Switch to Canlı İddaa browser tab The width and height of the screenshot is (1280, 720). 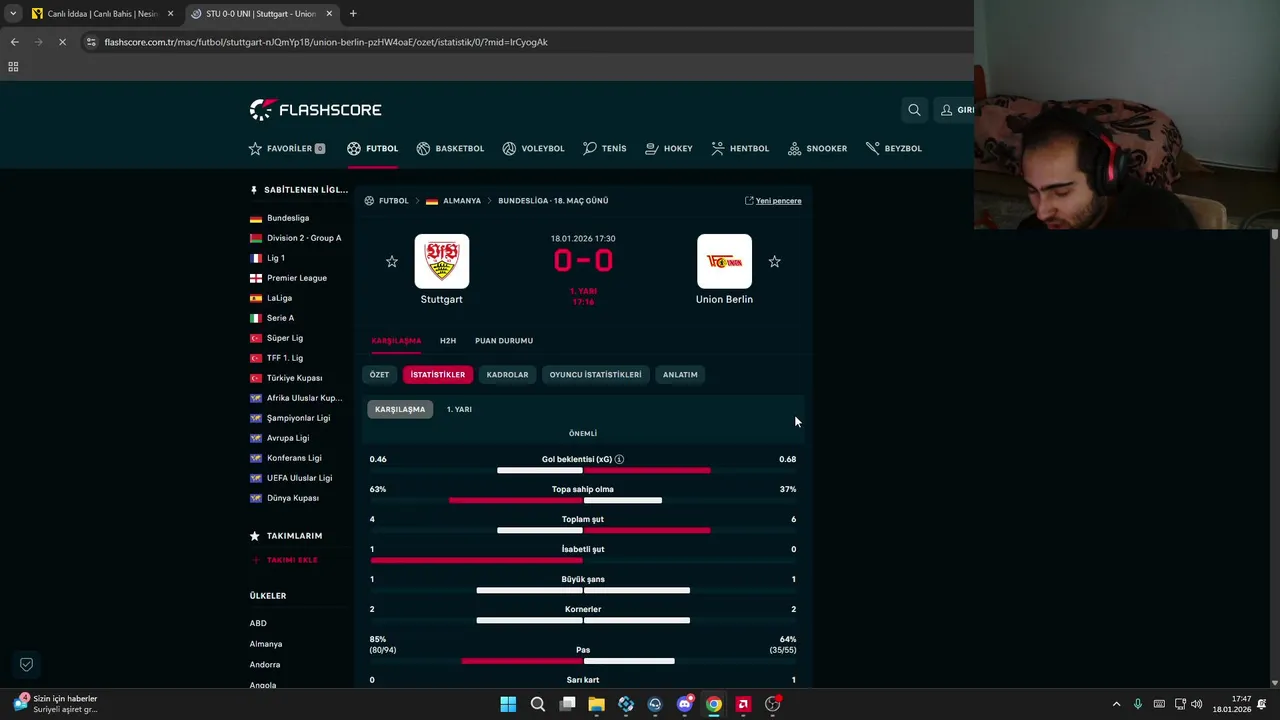(x=102, y=14)
